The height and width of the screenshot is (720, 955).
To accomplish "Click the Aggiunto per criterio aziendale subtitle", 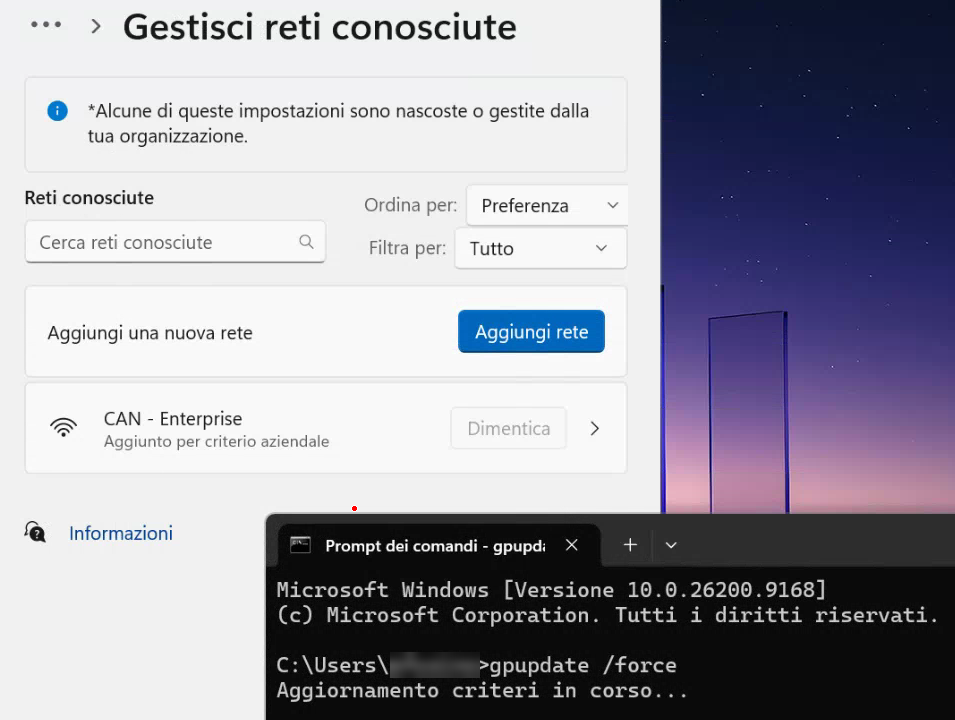I will 216,441.
